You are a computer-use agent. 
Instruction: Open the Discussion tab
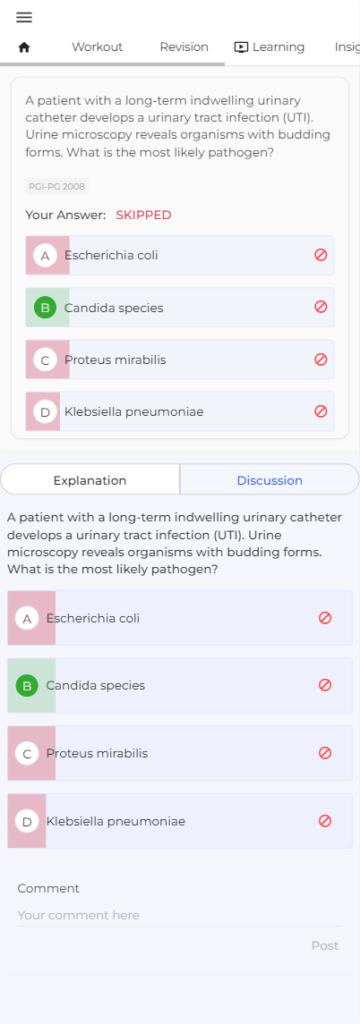click(x=269, y=480)
